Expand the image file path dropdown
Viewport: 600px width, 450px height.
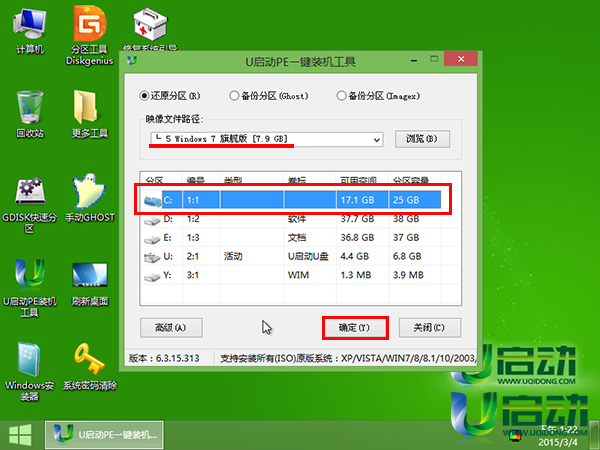tap(377, 140)
